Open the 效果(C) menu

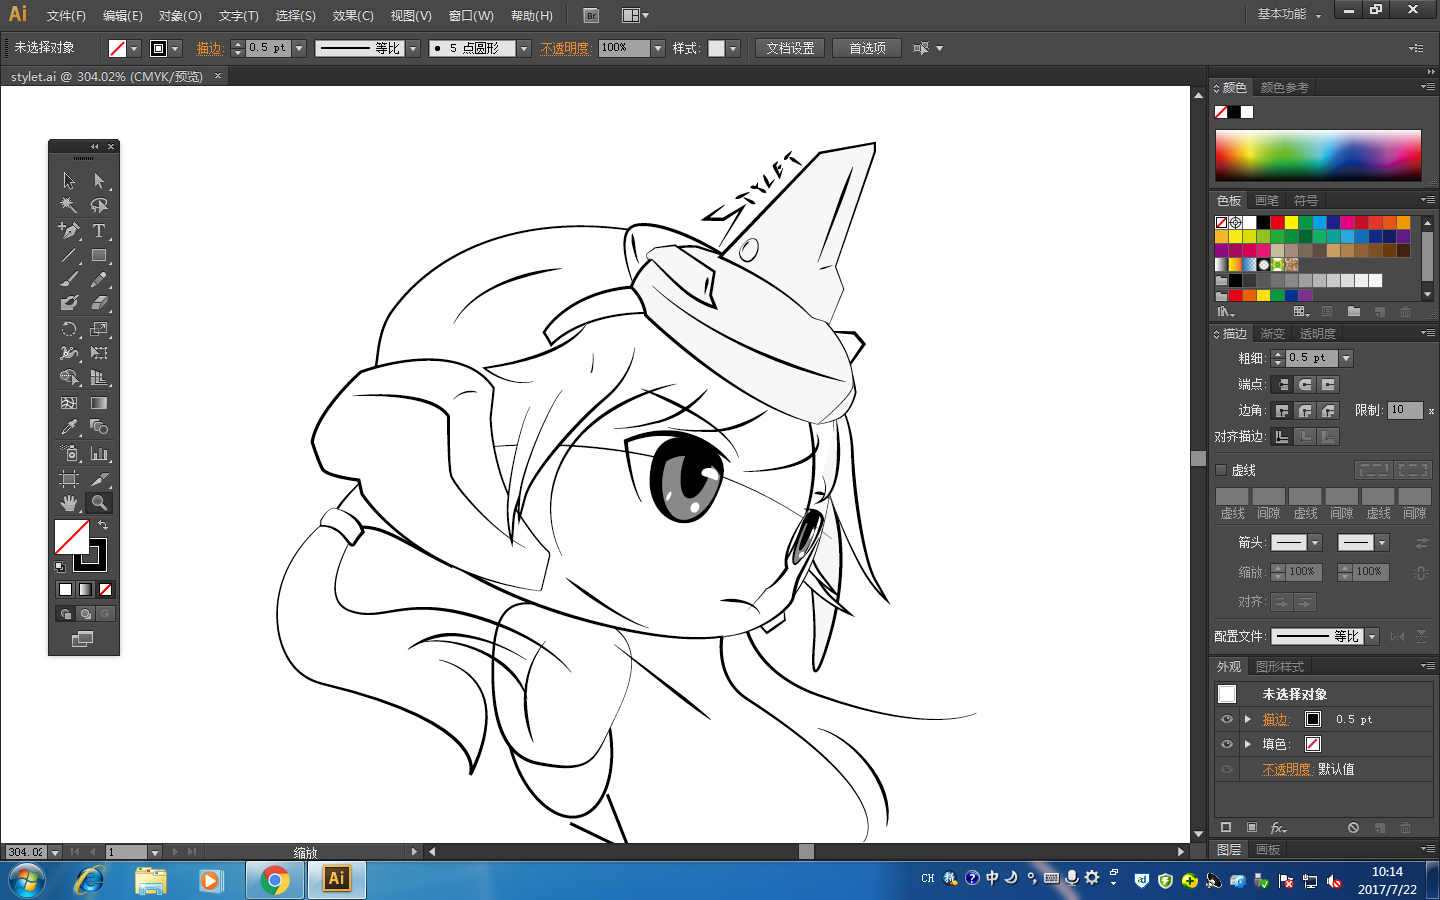(353, 16)
